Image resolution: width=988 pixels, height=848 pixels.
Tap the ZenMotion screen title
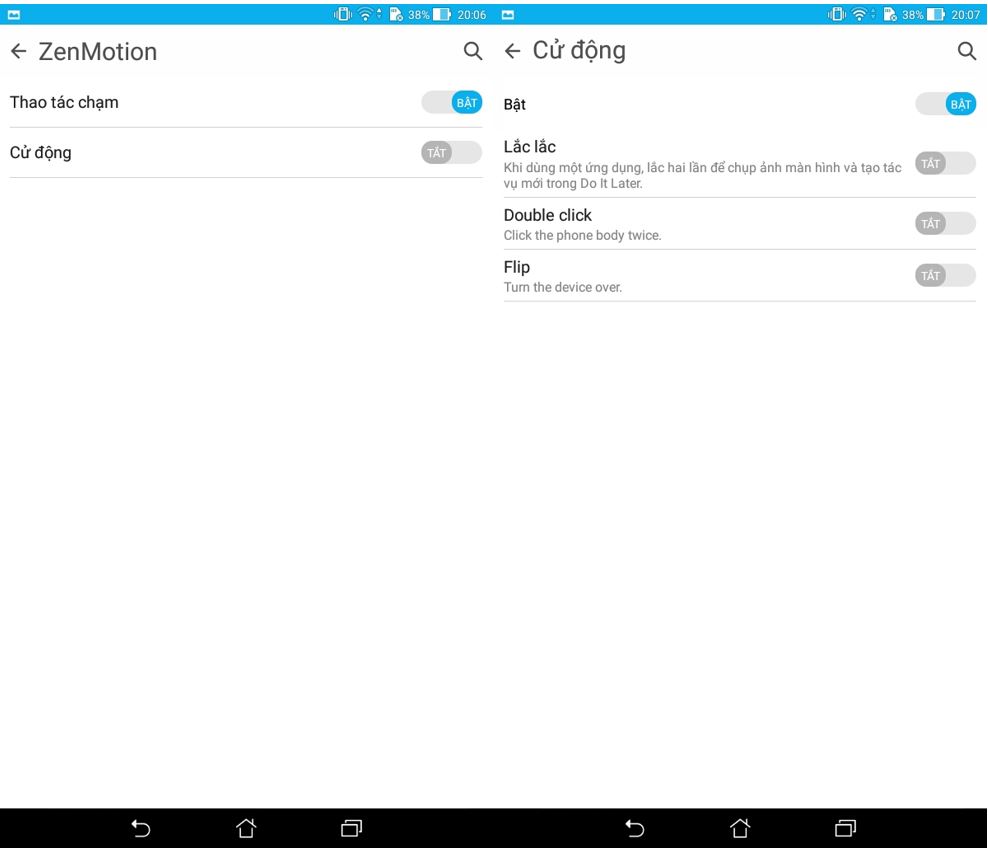(x=98, y=52)
